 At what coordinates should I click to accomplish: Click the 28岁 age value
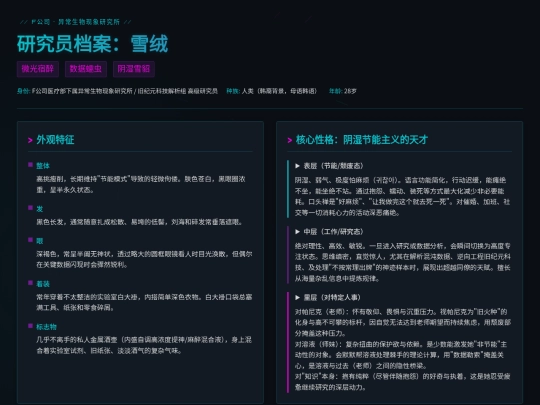pos(350,91)
